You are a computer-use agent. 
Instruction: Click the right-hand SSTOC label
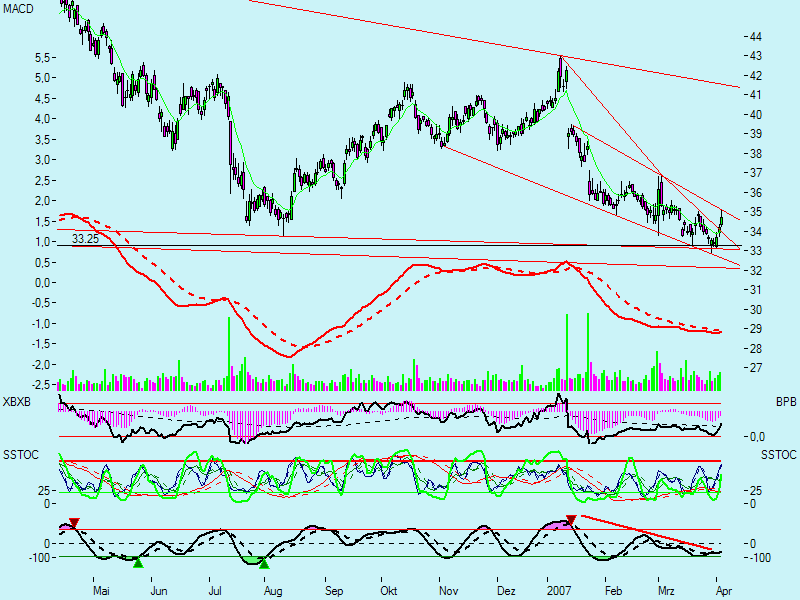pos(779,455)
